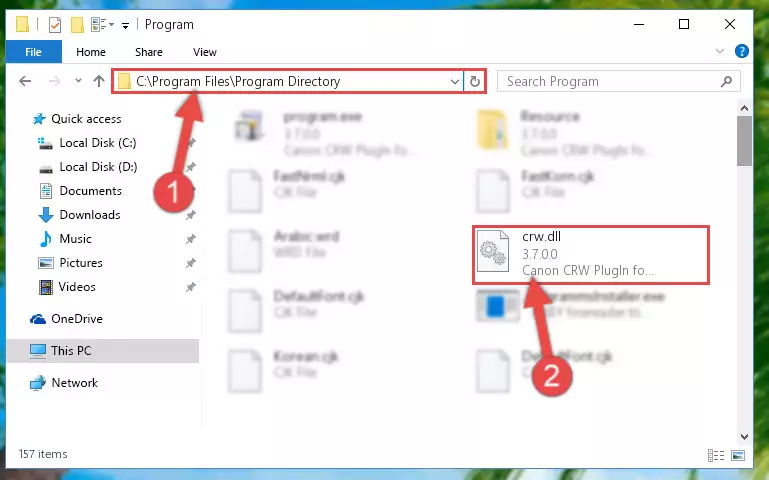Switch to large icons view layout
The height and width of the screenshot is (480, 769).
pos(738,455)
